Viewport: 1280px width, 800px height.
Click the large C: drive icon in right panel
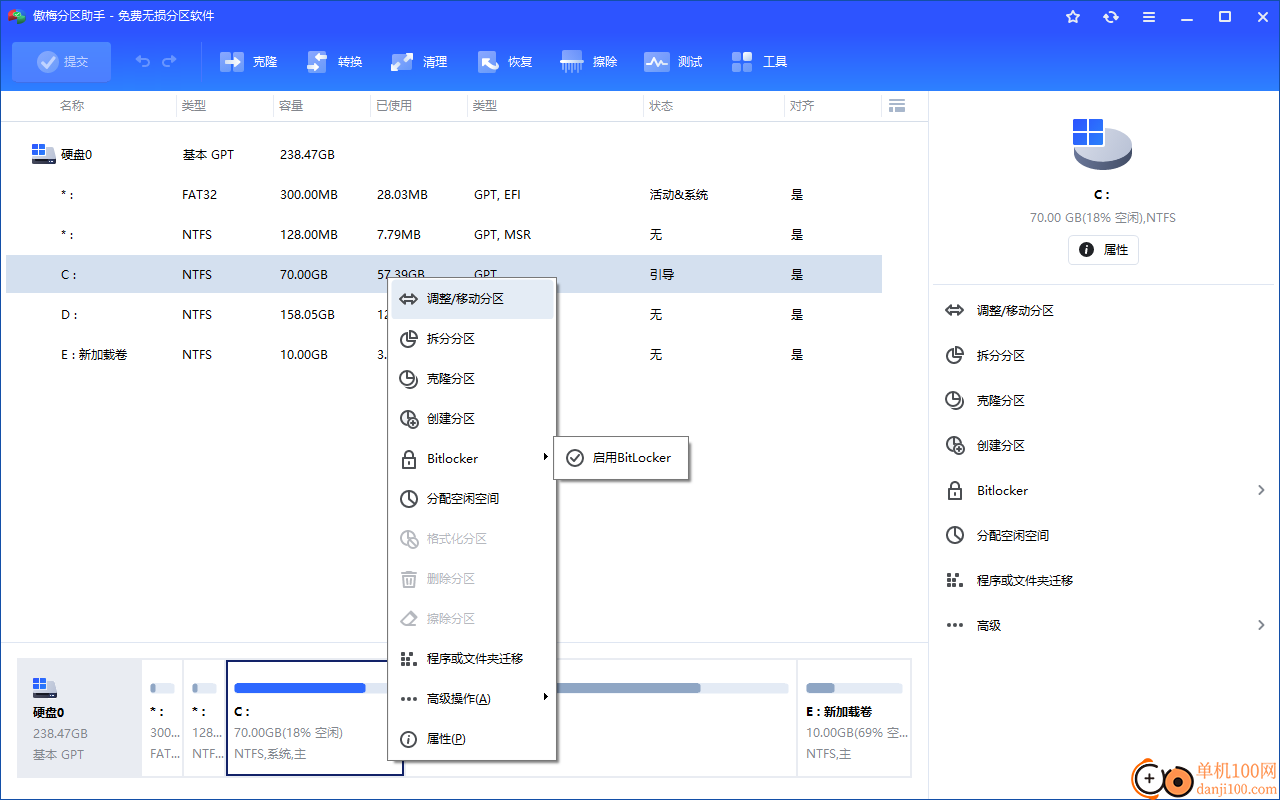click(x=1102, y=145)
